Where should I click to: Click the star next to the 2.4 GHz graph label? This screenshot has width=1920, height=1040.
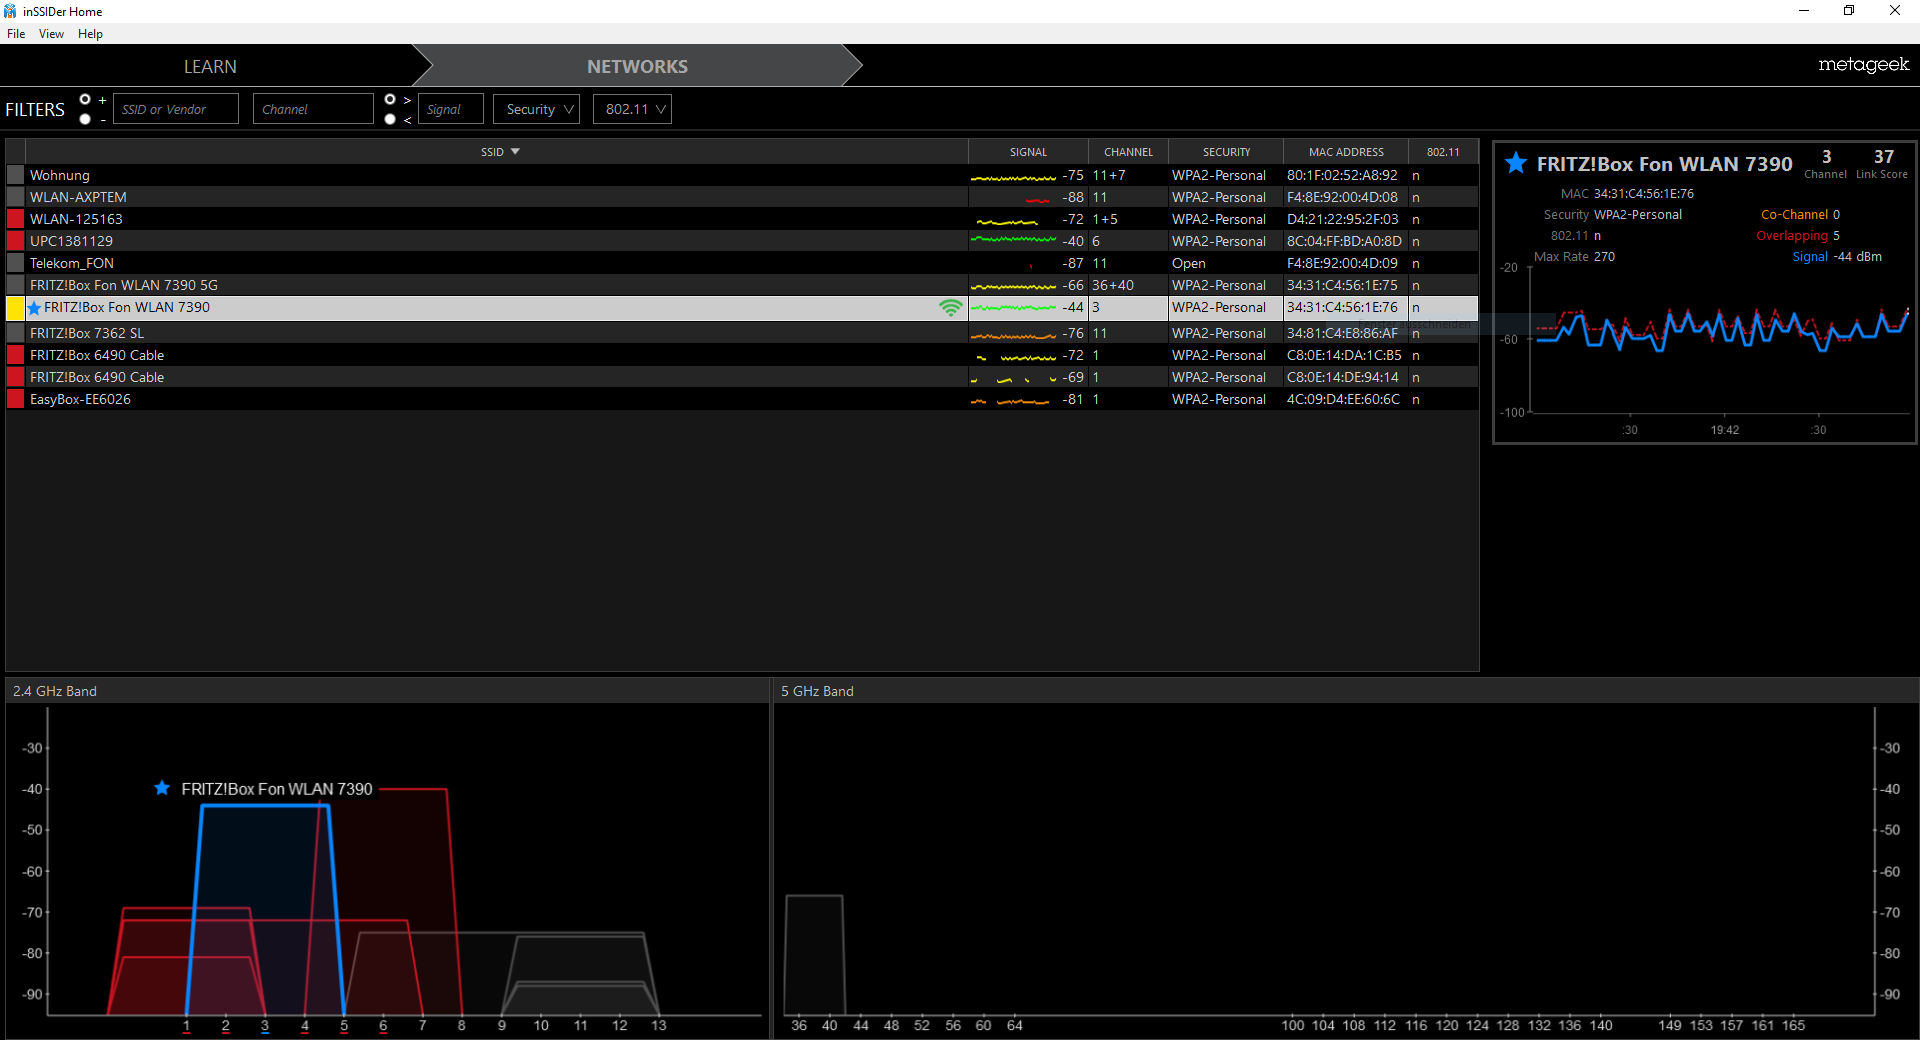point(162,788)
